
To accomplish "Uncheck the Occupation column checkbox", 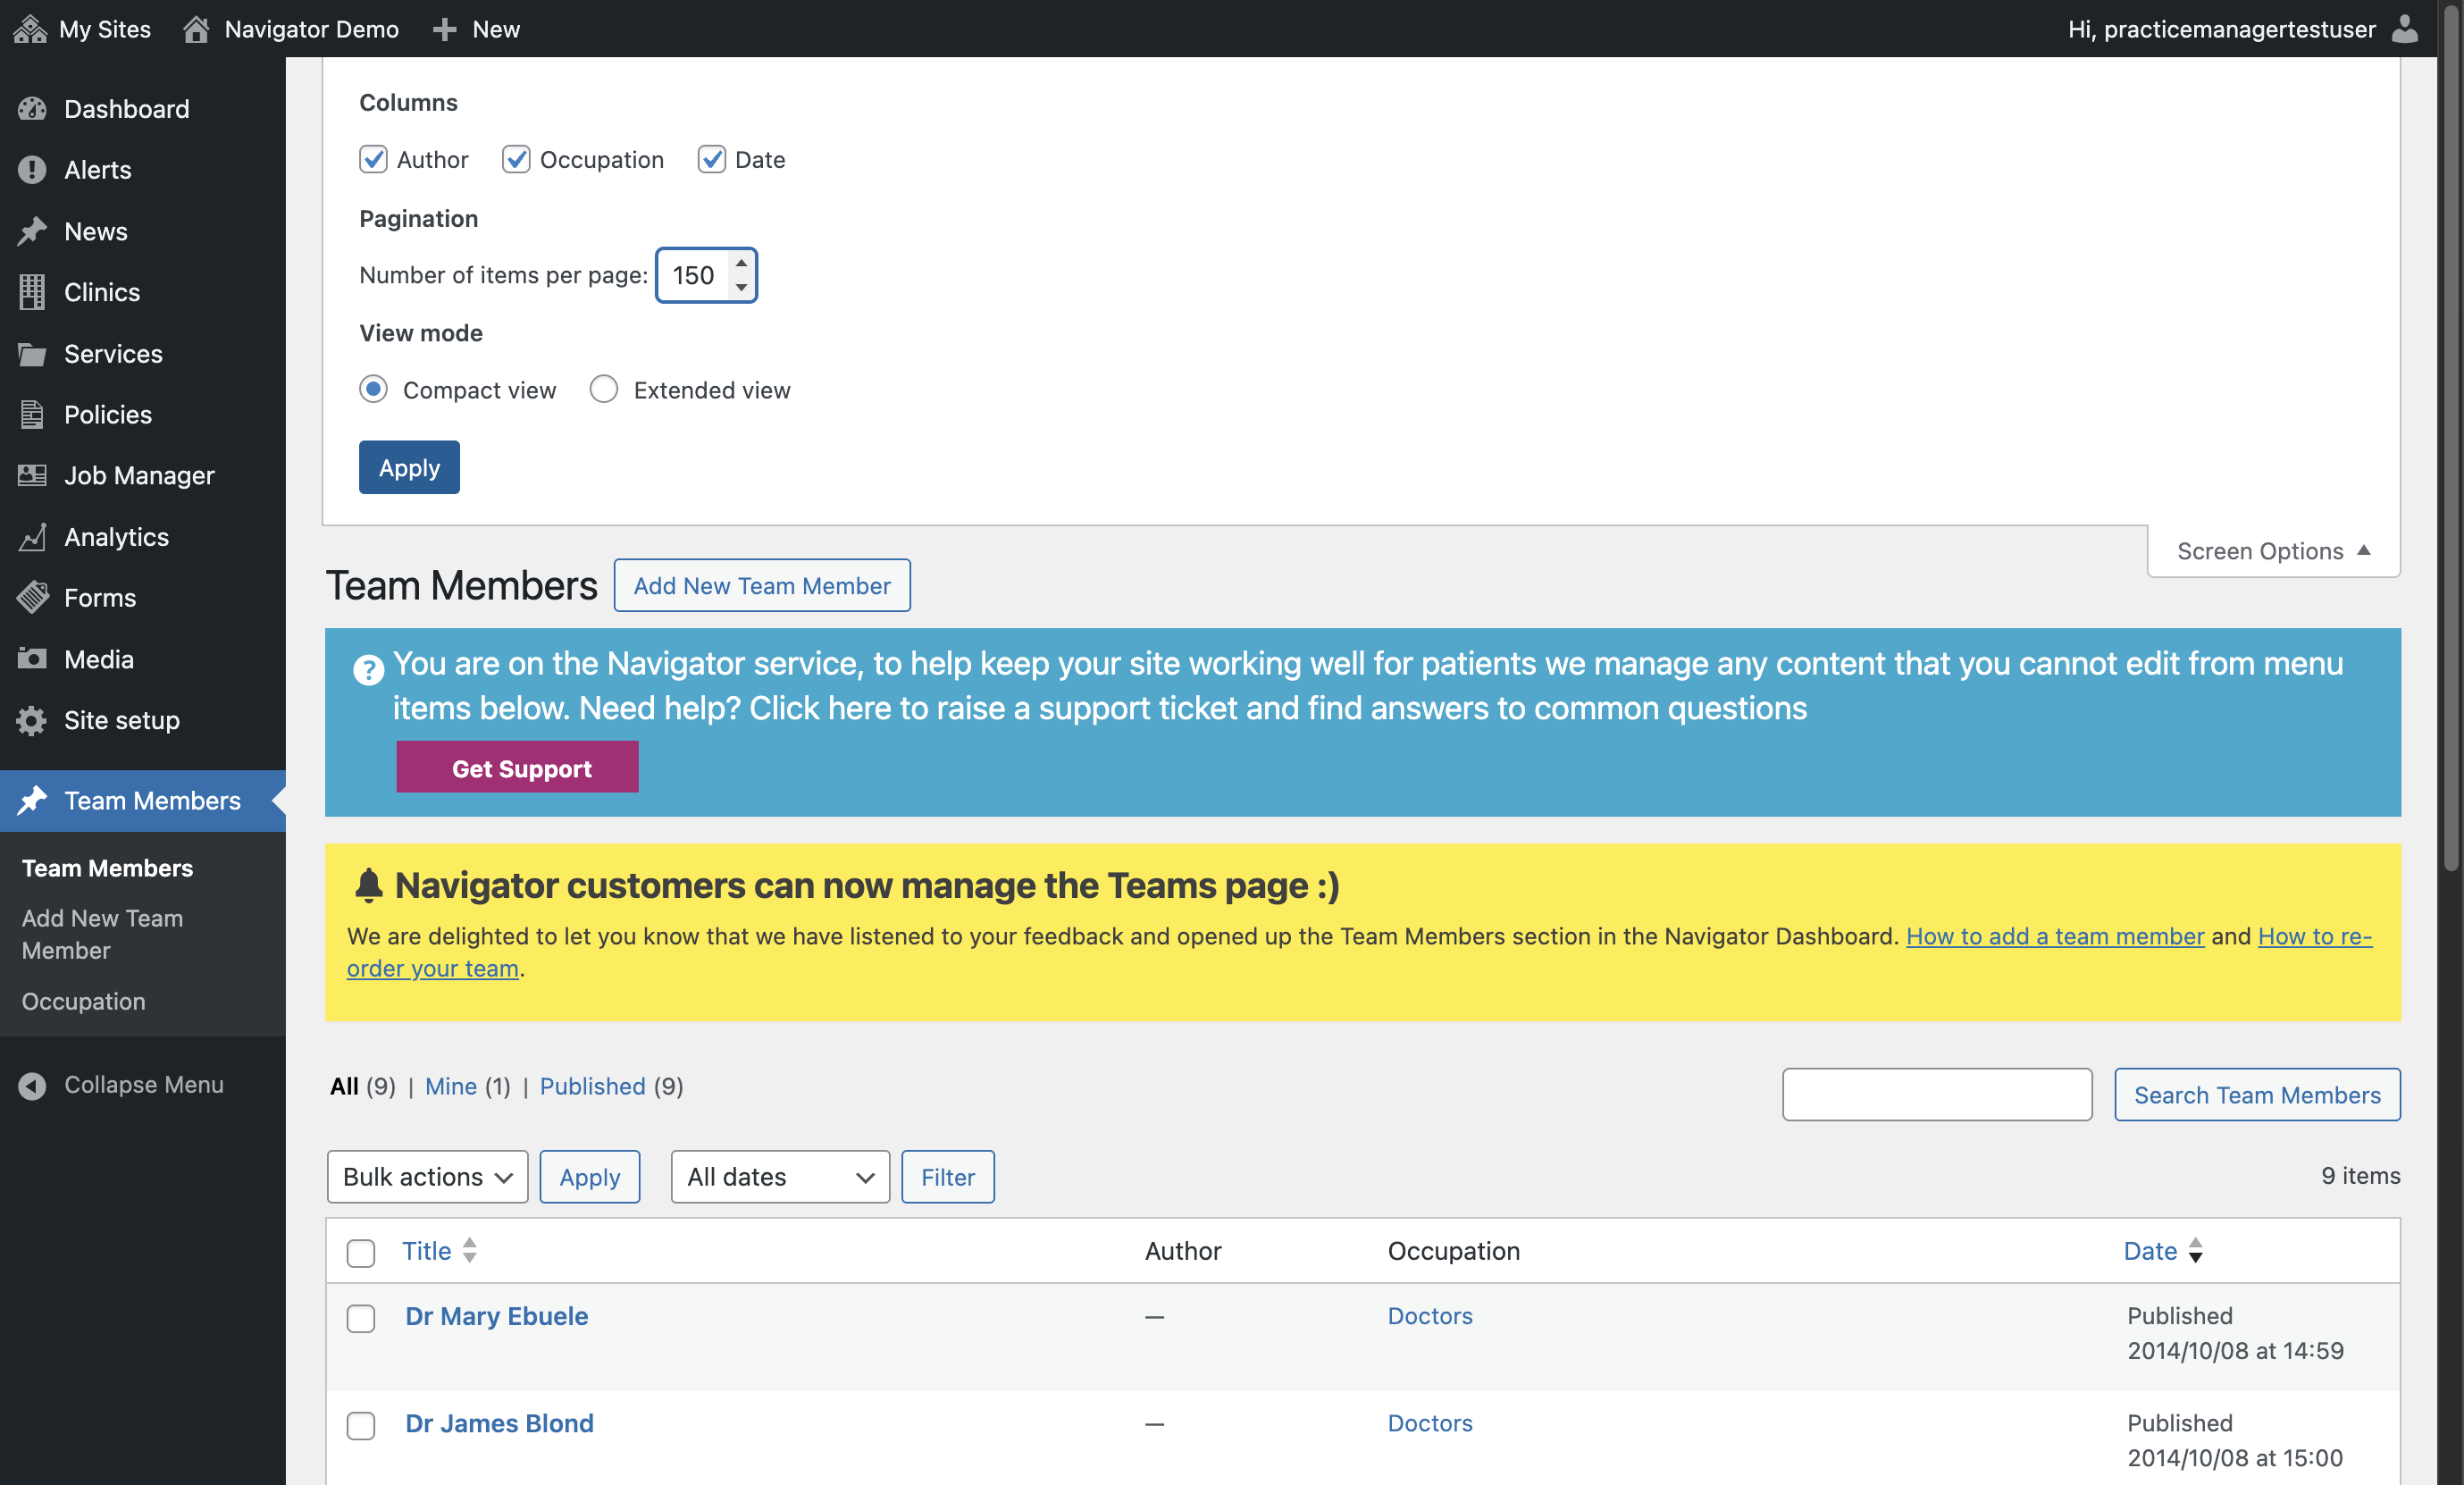I will pyautogui.click(x=516, y=160).
